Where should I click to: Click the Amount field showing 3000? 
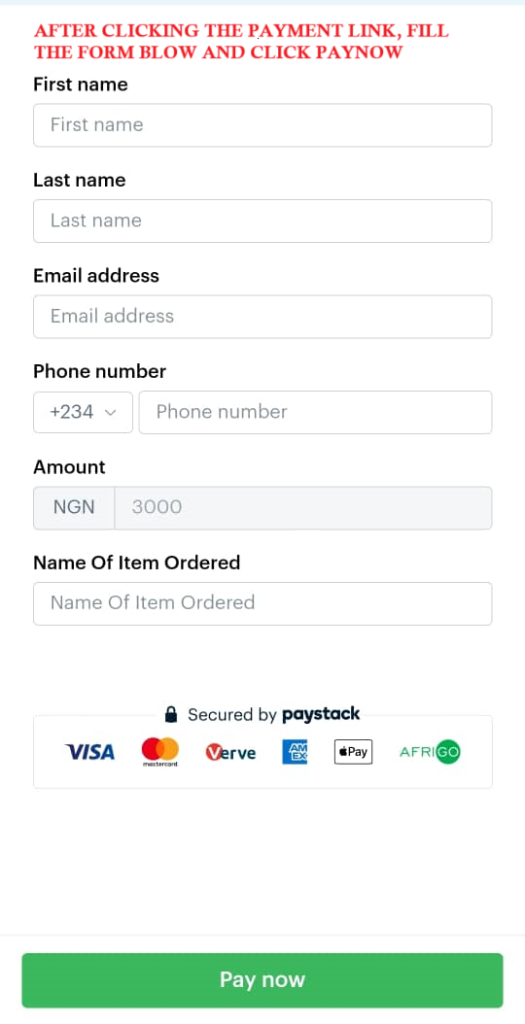coord(303,507)
